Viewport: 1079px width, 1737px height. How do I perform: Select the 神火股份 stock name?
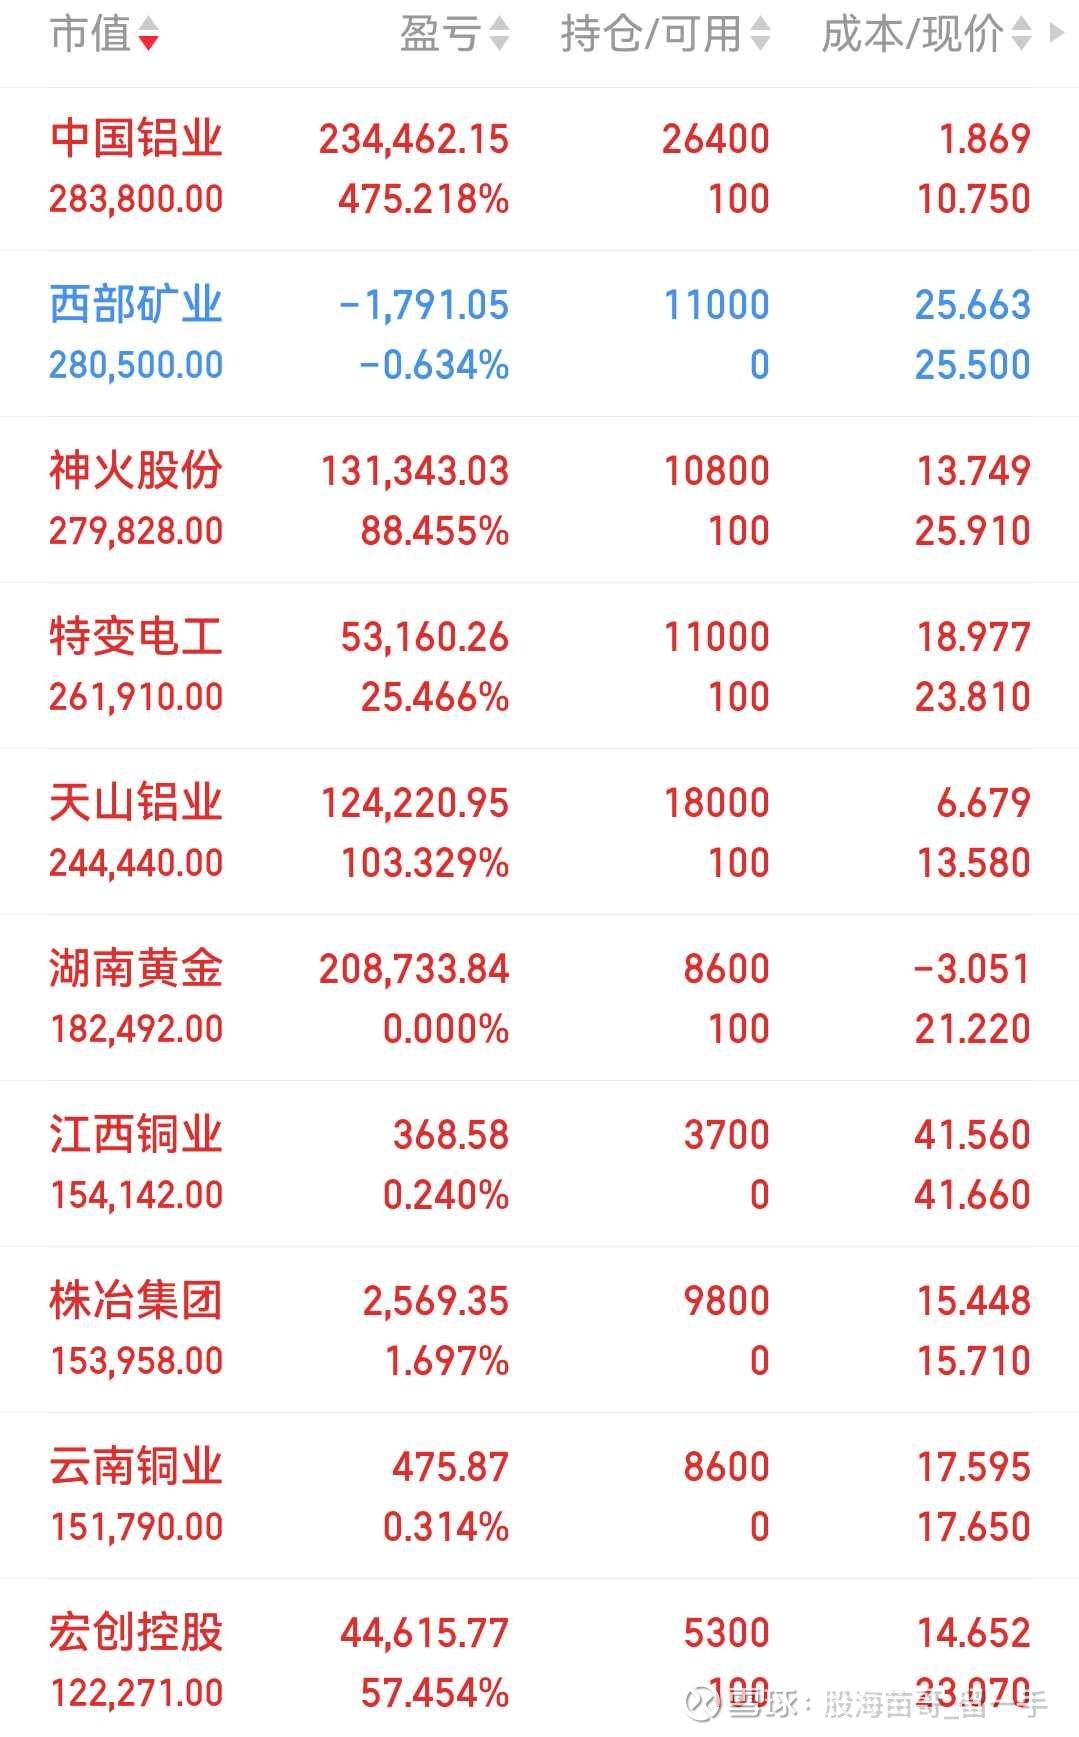(136, 471)
